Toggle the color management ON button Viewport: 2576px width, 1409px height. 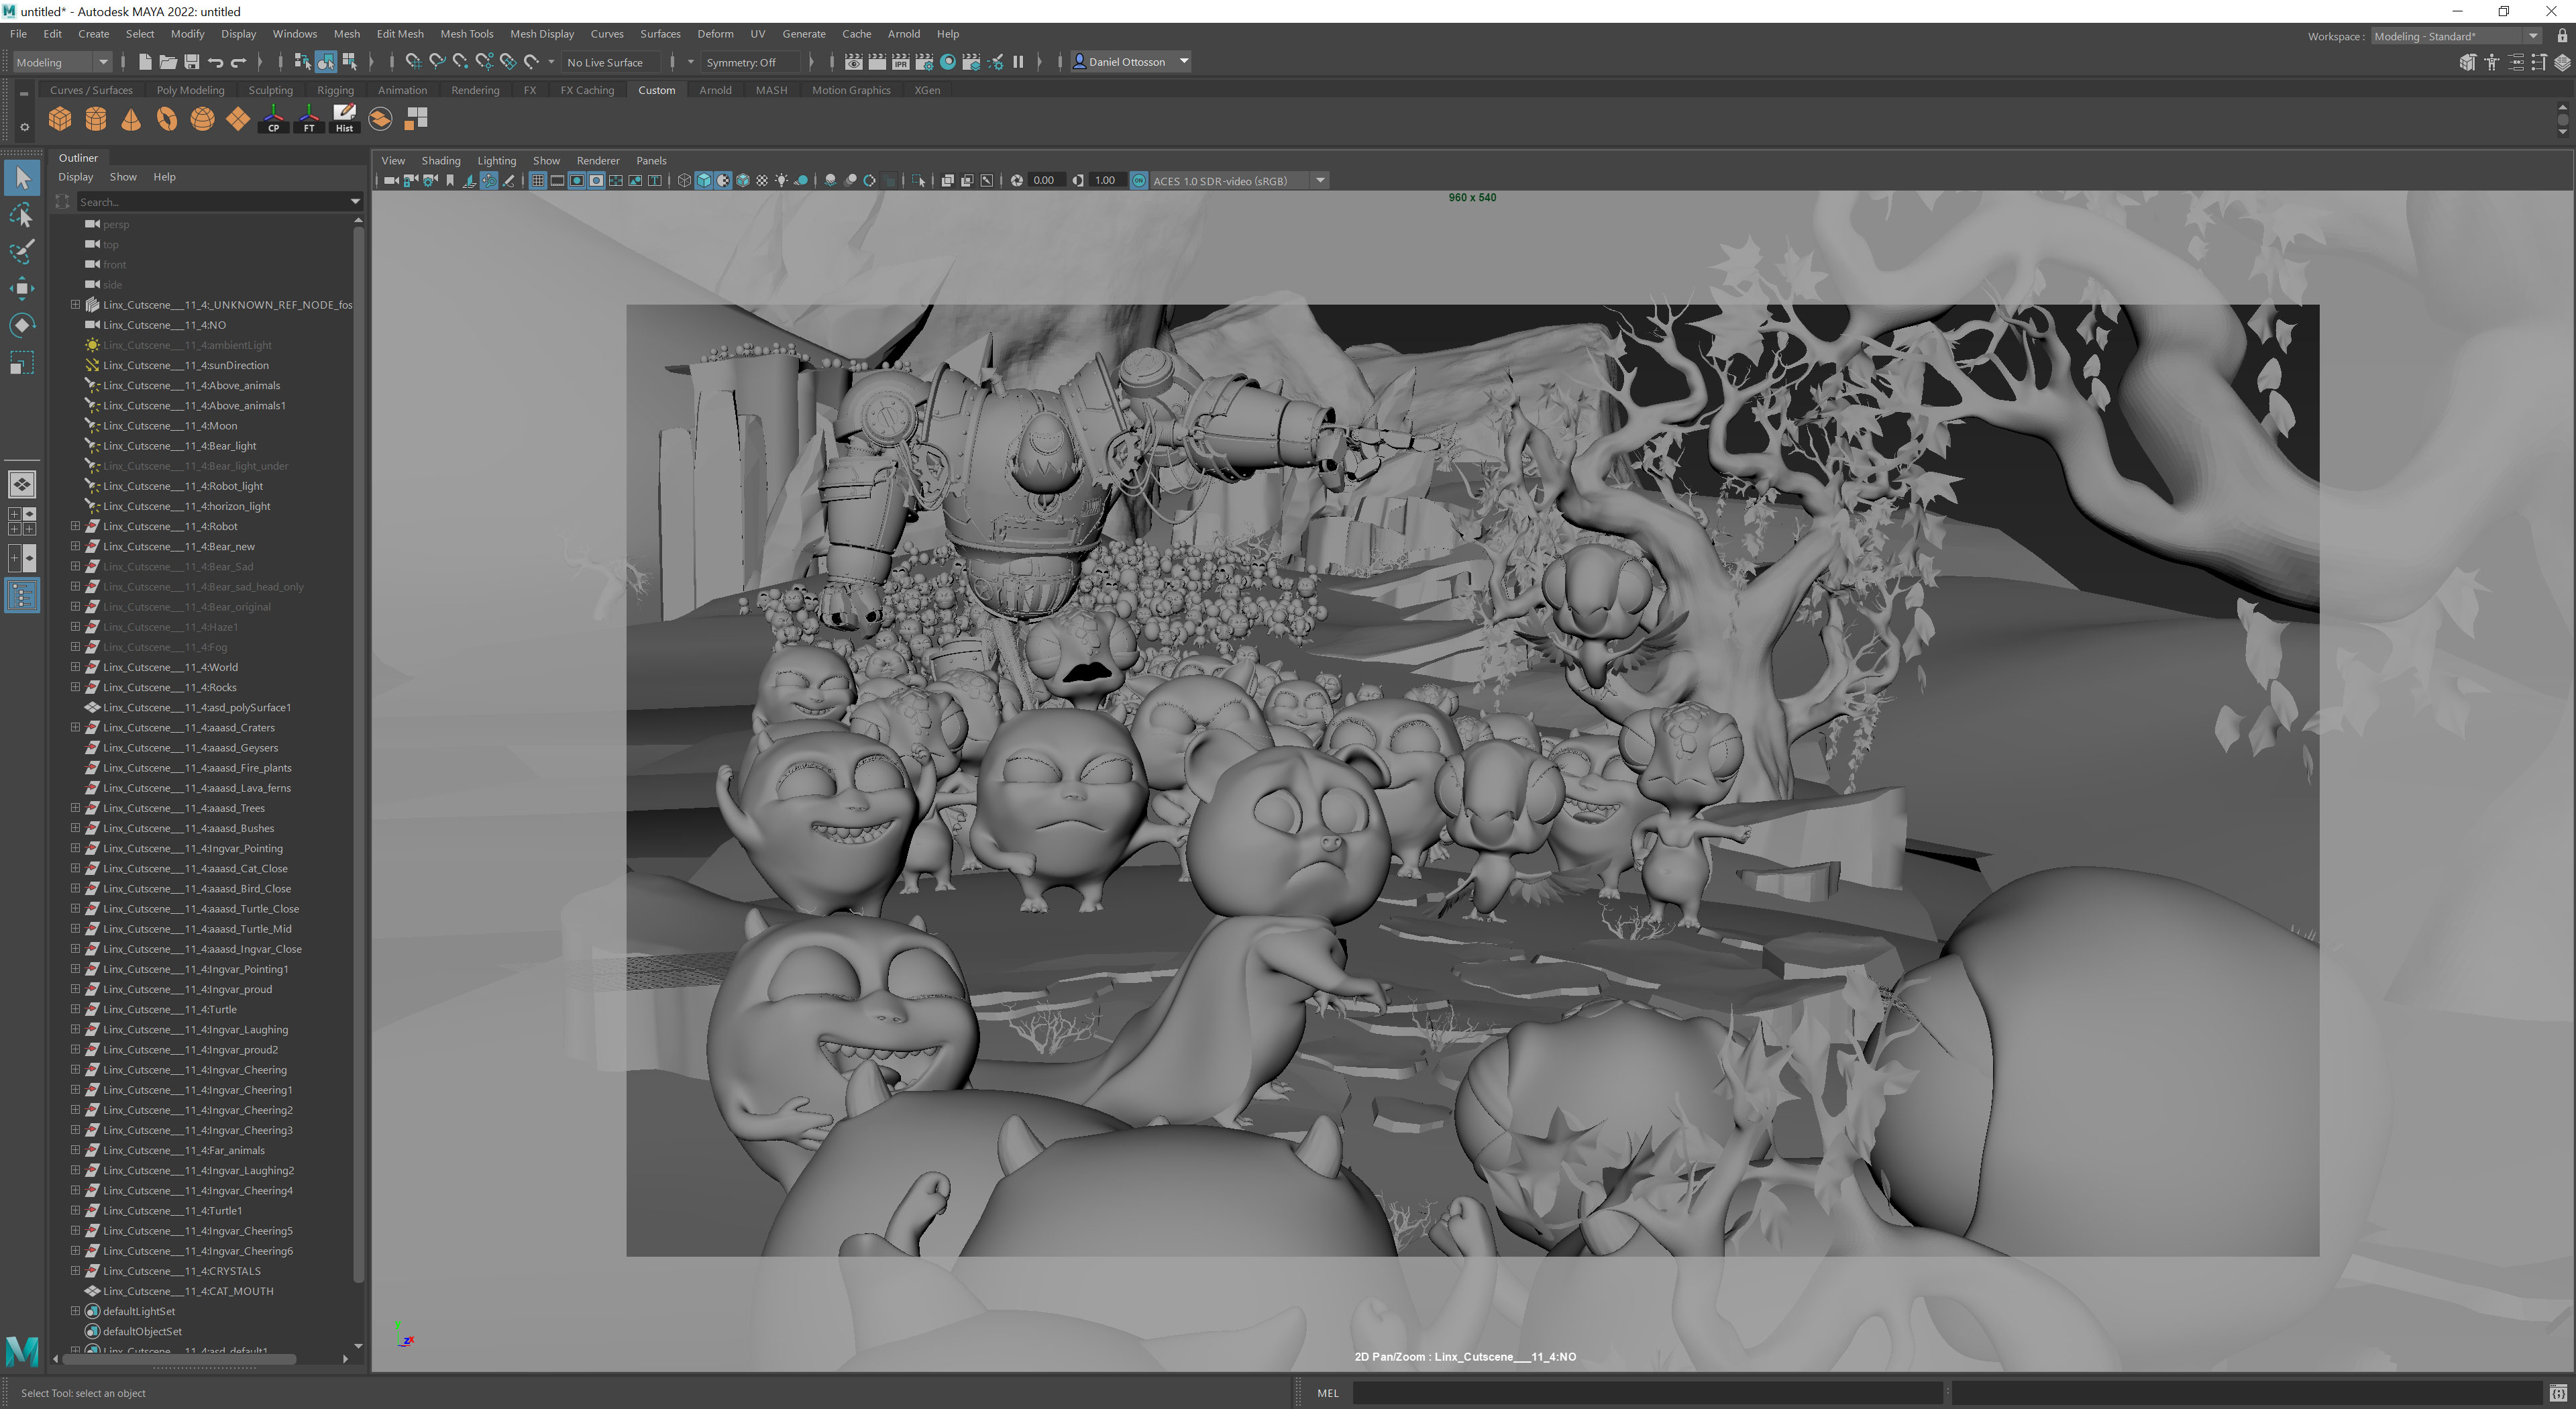click(x=1138, y=181)
